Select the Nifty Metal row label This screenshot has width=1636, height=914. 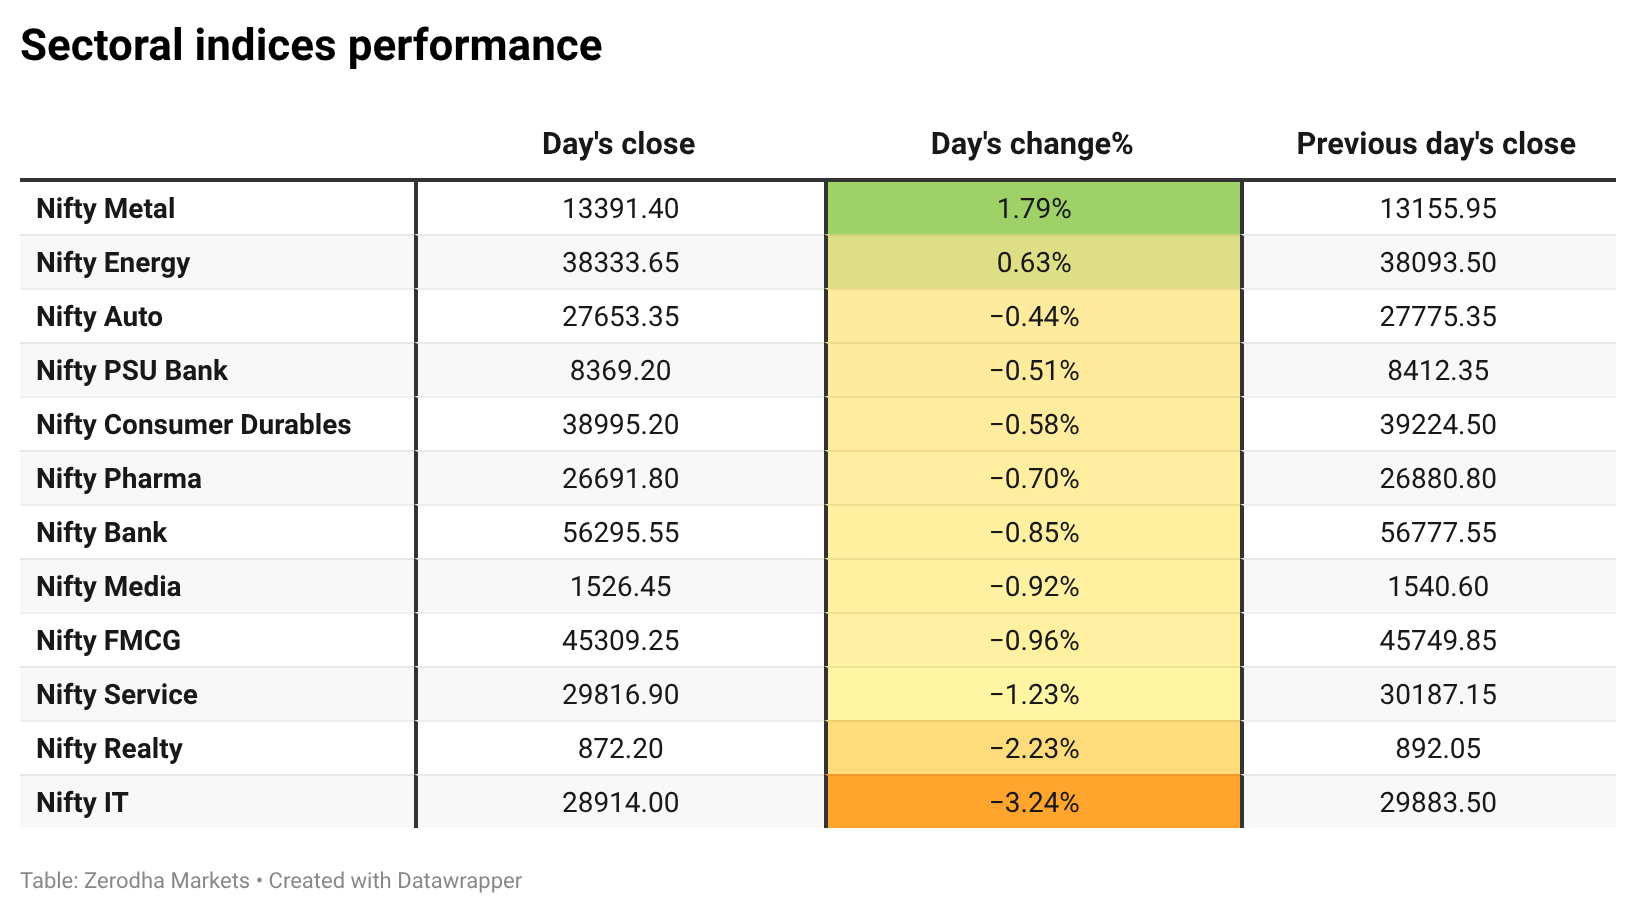tap(106, 208)
